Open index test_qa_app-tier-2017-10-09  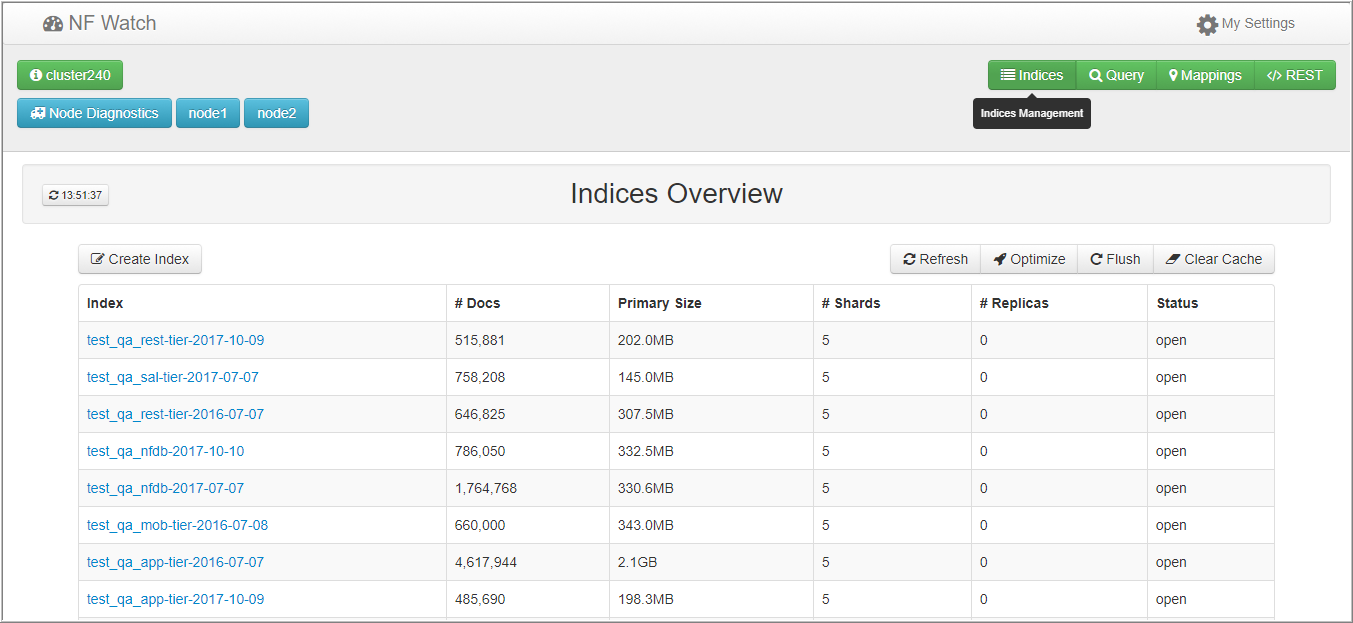(175, 599)
